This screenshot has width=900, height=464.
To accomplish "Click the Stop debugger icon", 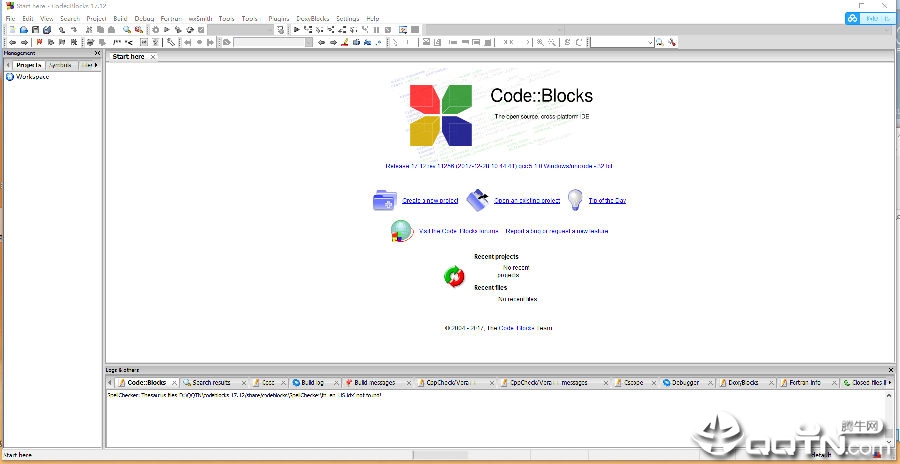I will pyautogui.click(x=387, y=30).
